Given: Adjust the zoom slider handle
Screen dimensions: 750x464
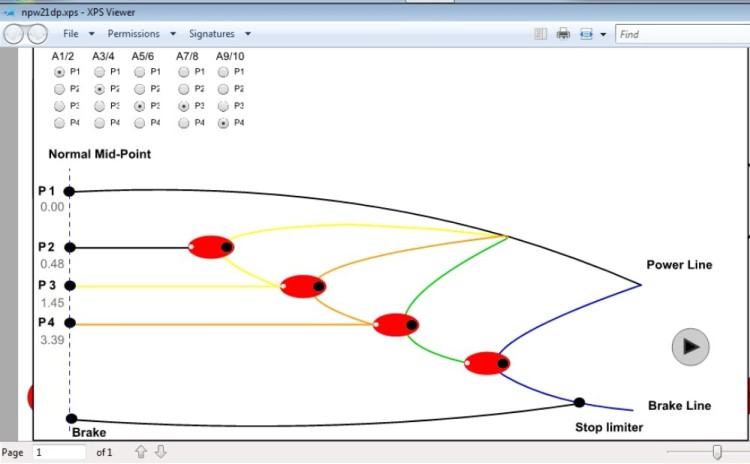Looking at the screenshot, I should tap(717, 453).
